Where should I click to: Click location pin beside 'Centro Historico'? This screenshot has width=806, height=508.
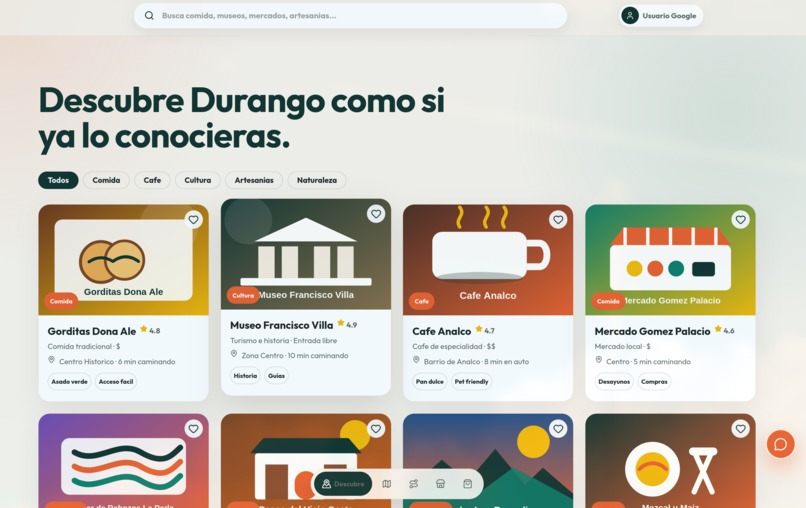pyautogui.click(x=51, y=360)
